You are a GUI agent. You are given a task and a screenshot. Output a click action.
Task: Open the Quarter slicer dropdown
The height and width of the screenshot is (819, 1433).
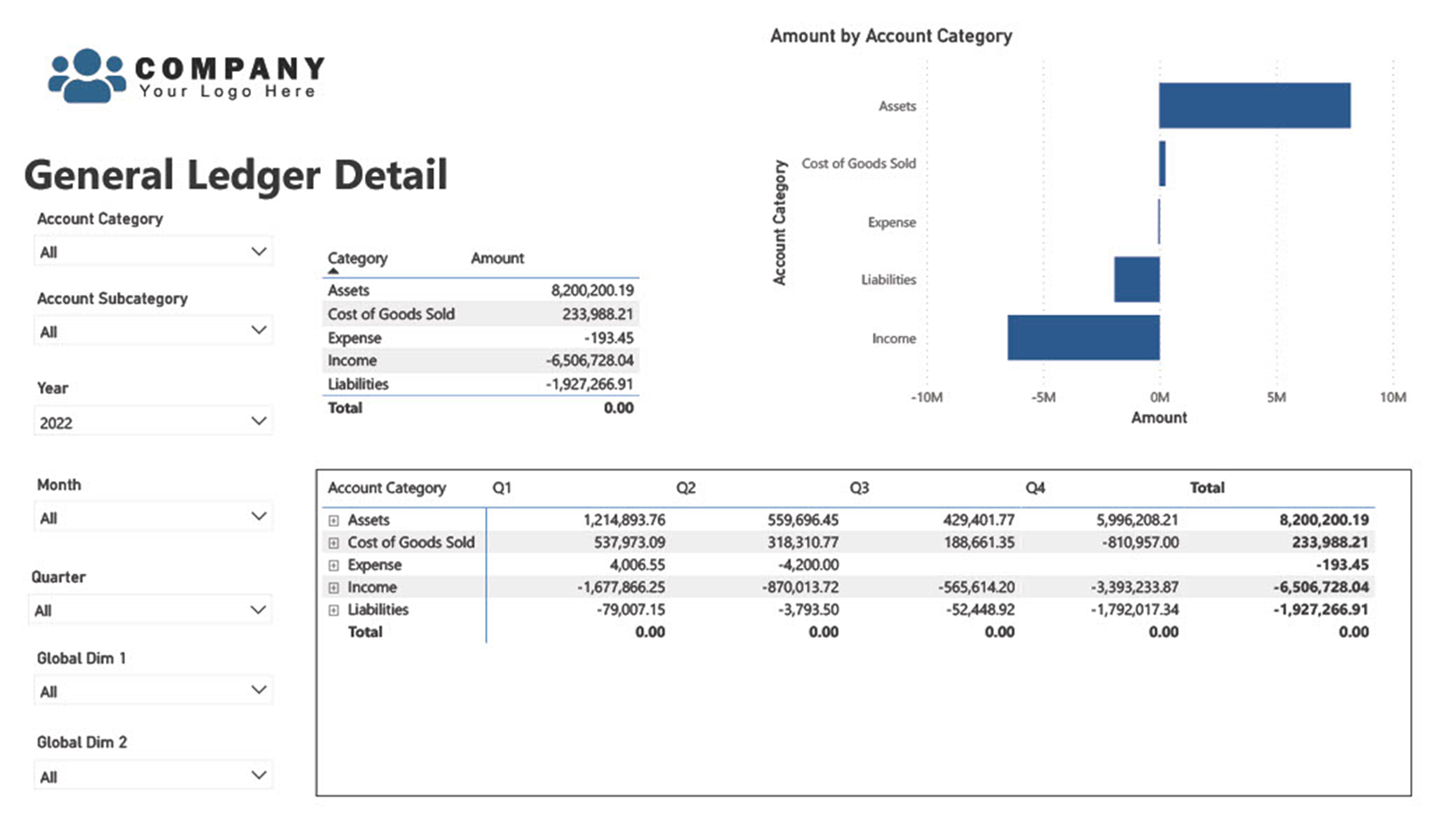(258, 609)
